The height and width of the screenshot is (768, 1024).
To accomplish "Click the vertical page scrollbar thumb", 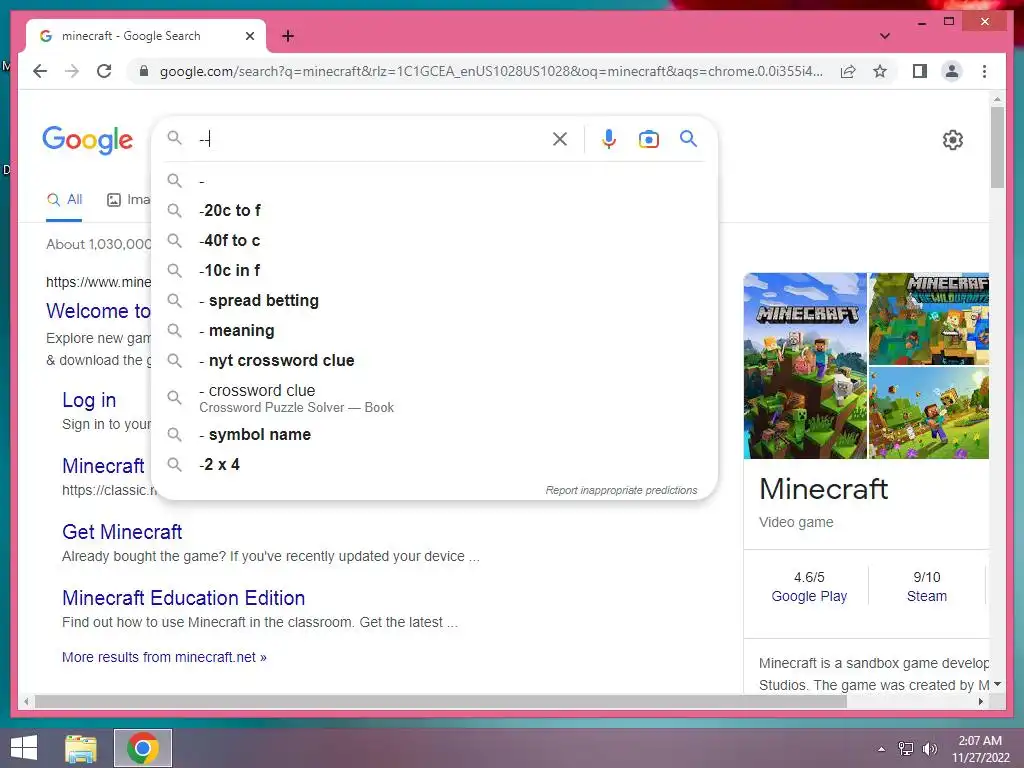I will coord(997,147).
